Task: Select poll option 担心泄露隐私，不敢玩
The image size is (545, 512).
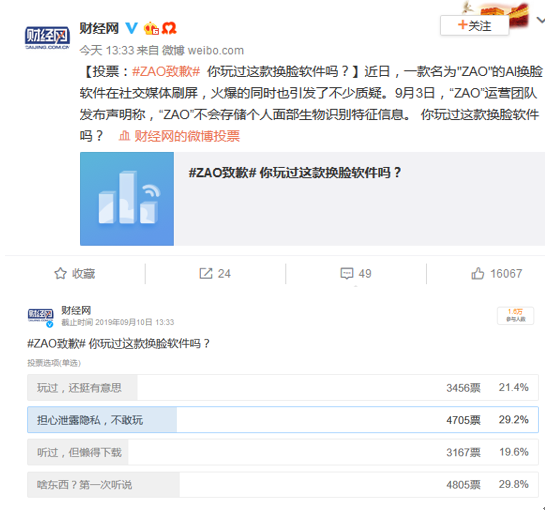Action: tap(283, 420)
